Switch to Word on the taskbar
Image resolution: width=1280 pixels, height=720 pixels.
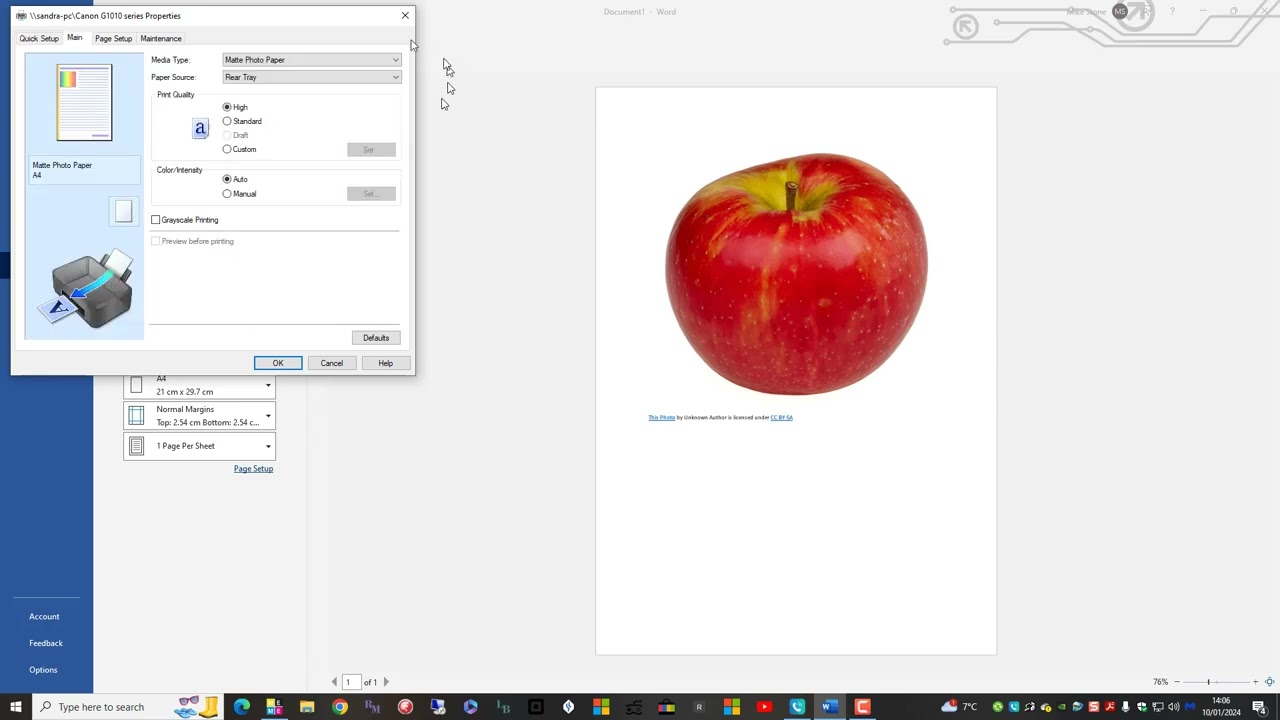829,707
